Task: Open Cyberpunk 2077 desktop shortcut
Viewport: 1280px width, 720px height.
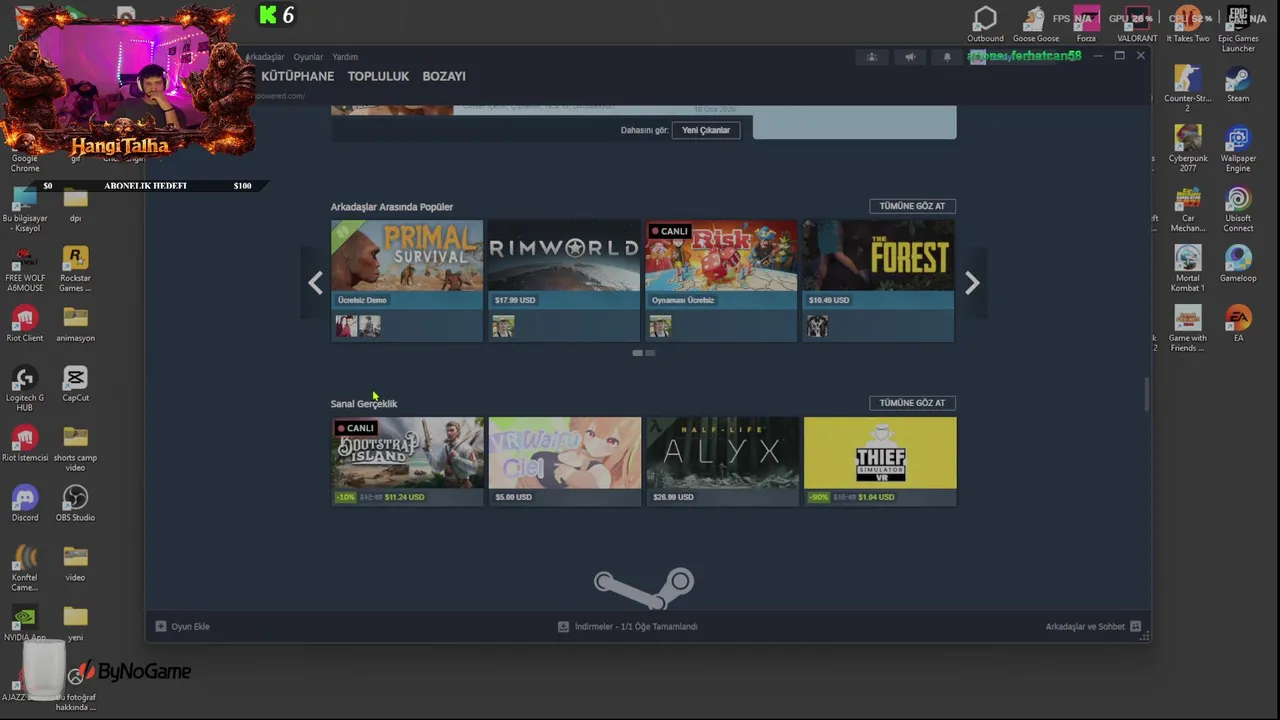Action: [1188, 148]
